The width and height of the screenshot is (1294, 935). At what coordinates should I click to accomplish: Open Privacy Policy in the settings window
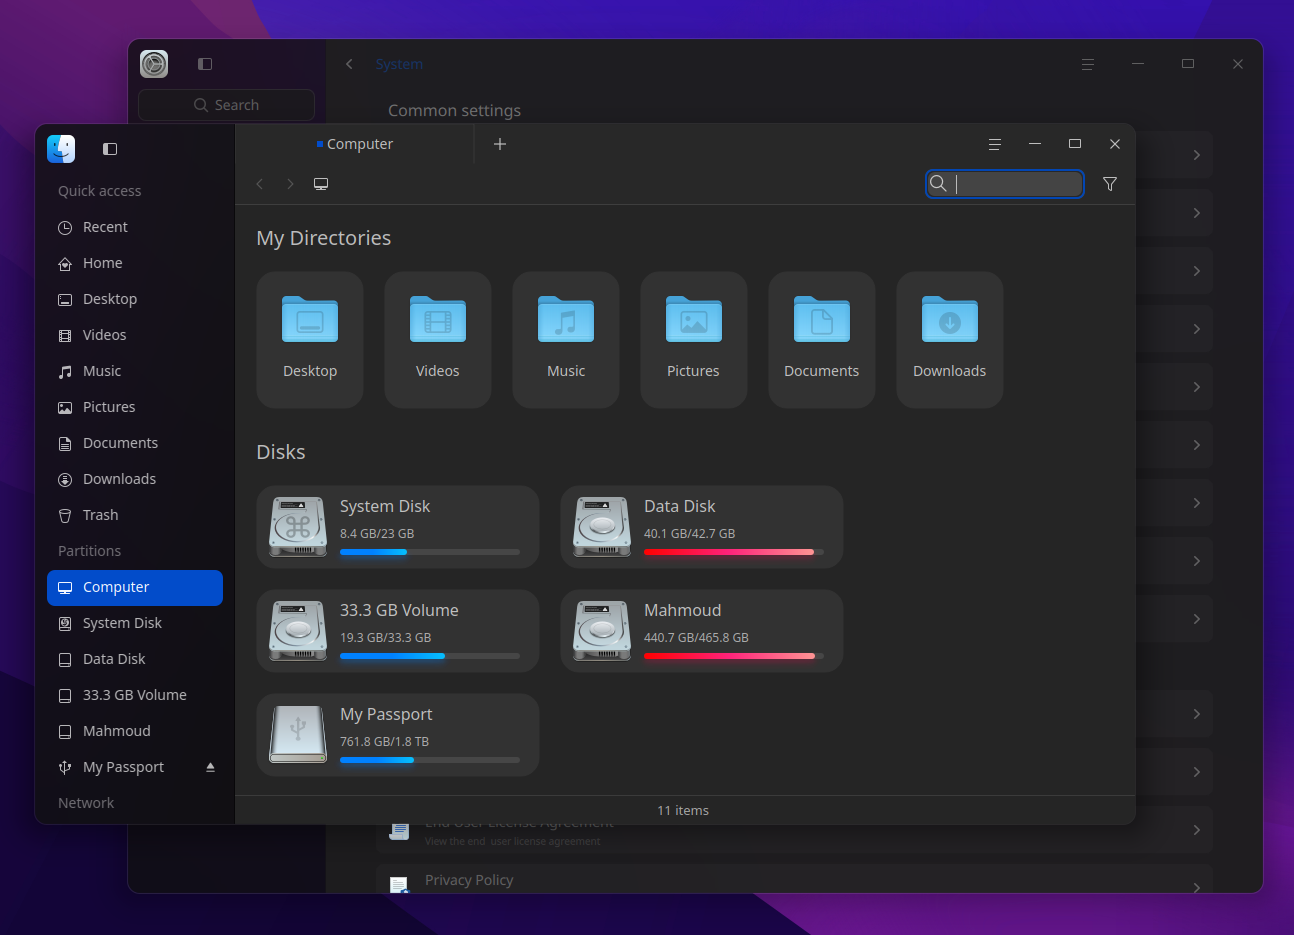[795, 879]
